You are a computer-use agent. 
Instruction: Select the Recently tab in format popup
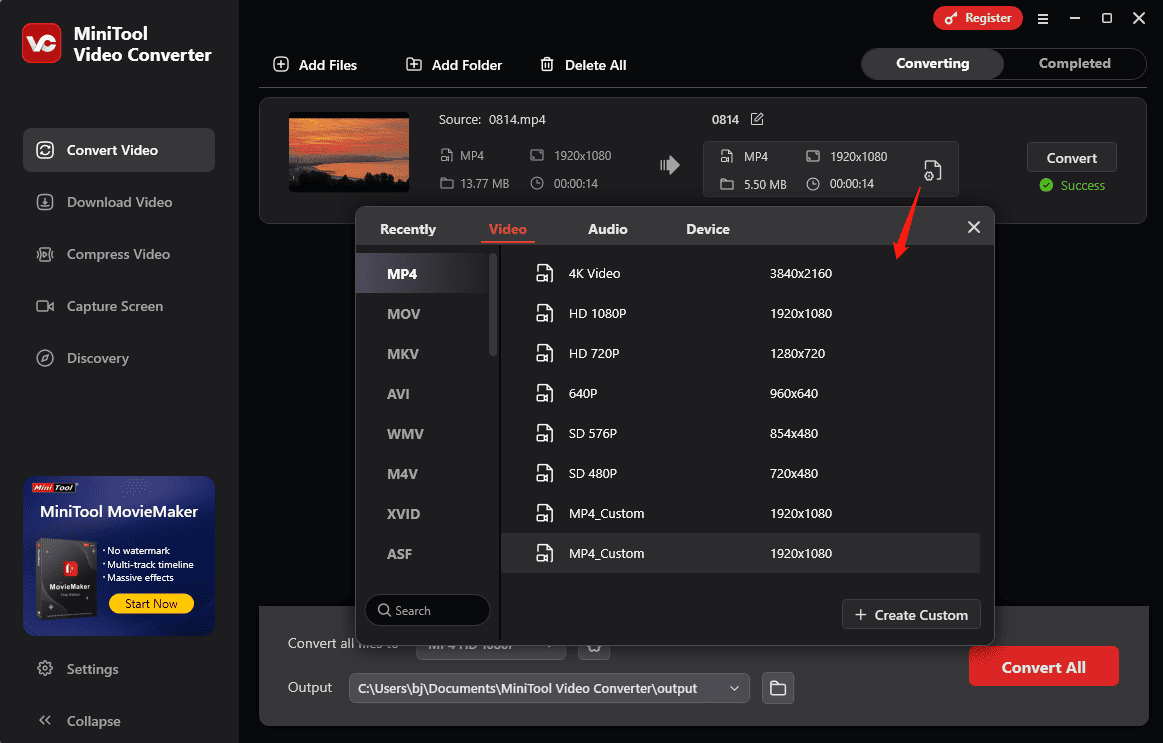(408, 229)
